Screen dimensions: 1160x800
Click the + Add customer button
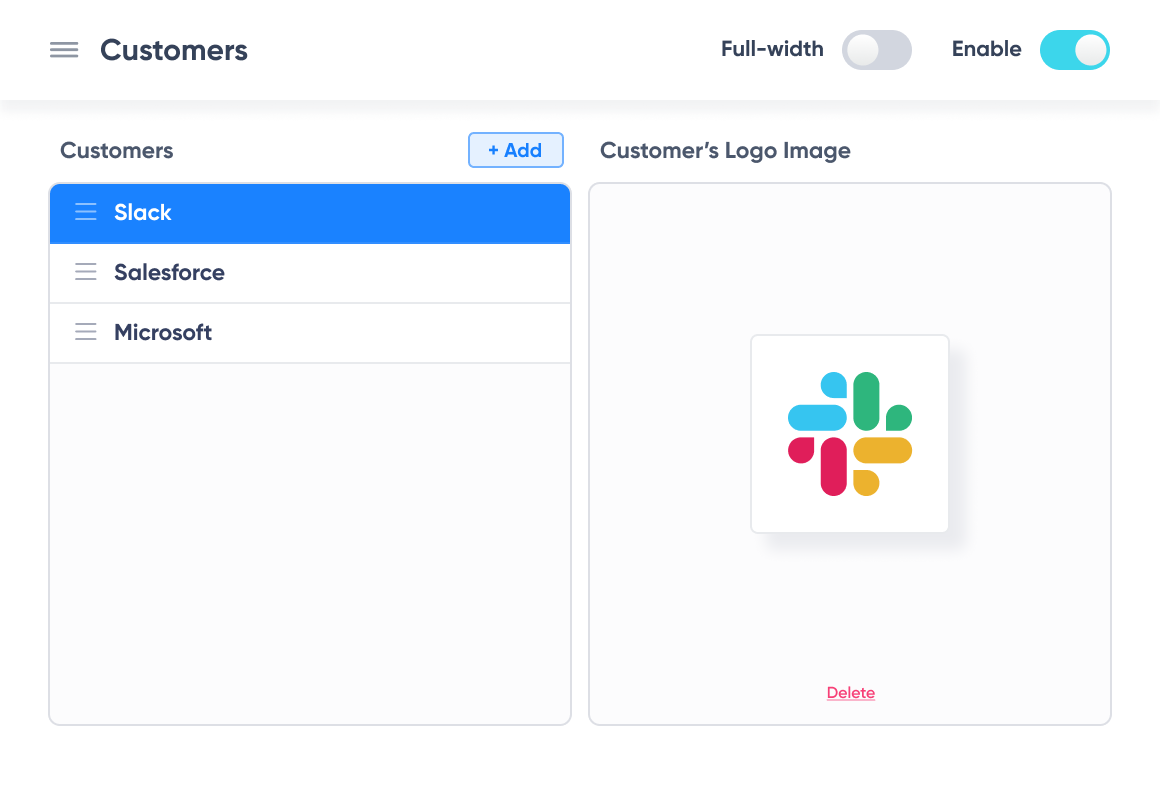(x=515, y=150)
